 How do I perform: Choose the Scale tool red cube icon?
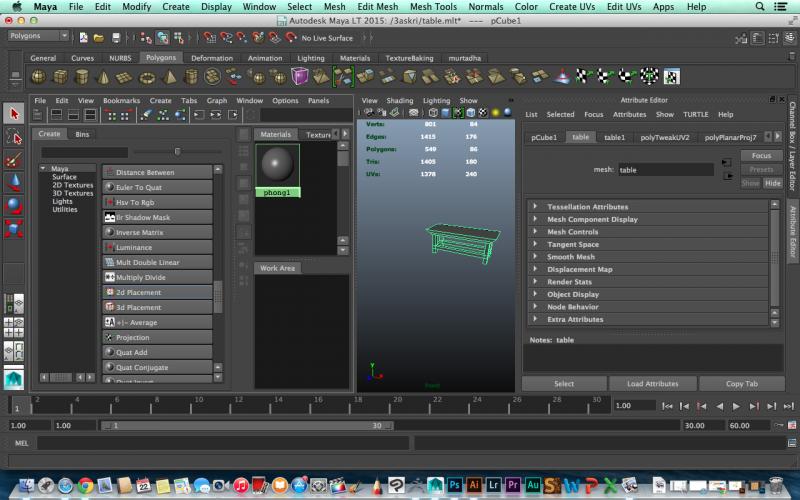(14, 229)
